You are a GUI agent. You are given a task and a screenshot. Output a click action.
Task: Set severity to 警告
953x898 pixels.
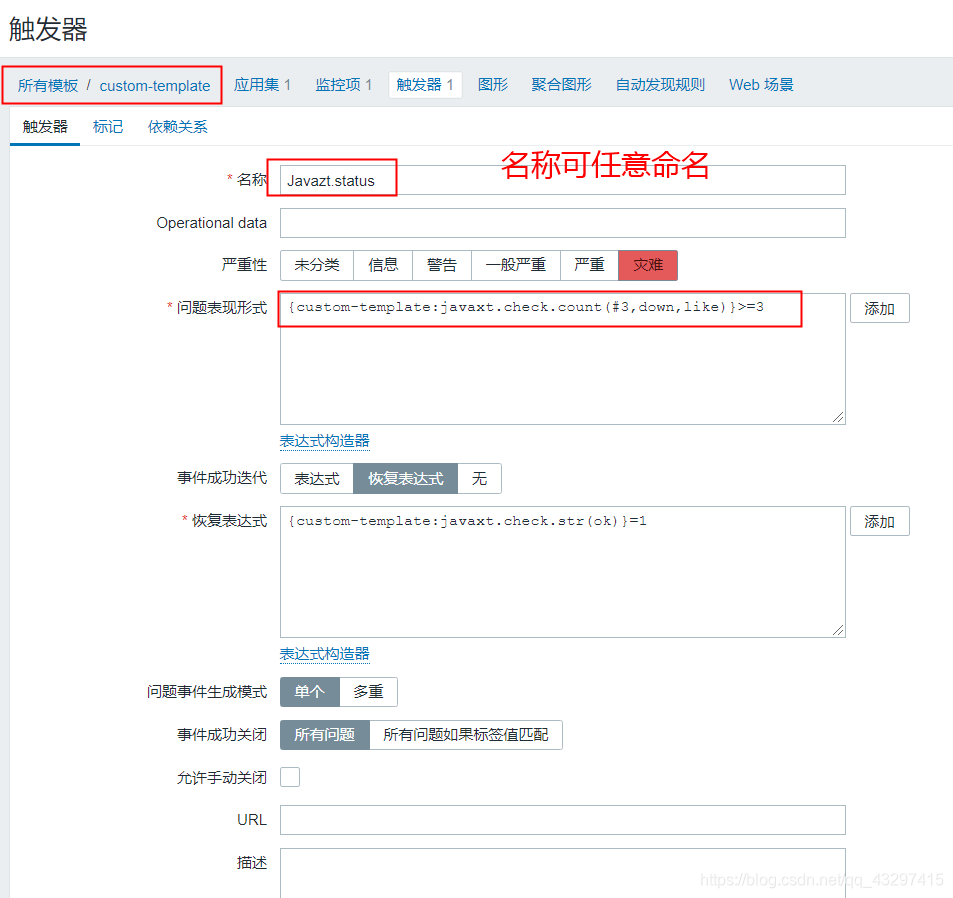tap(442, 265)
